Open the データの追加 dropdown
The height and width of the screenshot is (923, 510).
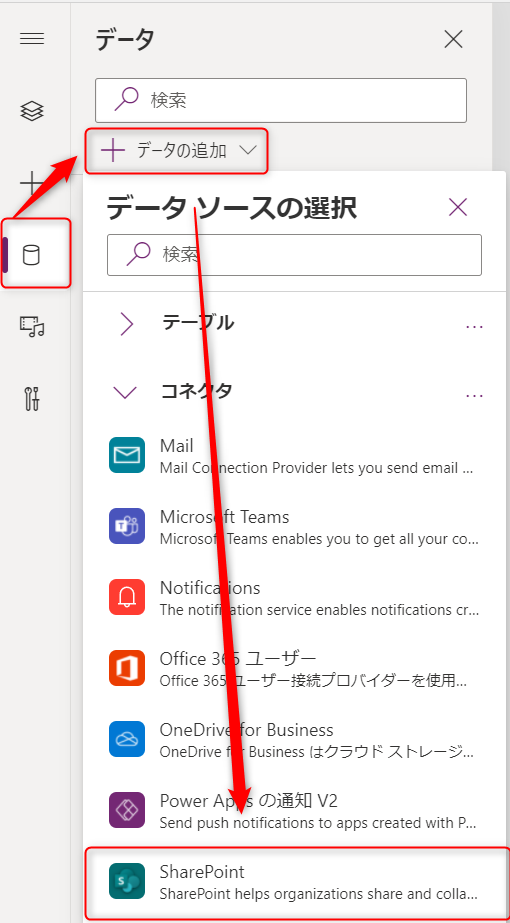tap(177, 151)
